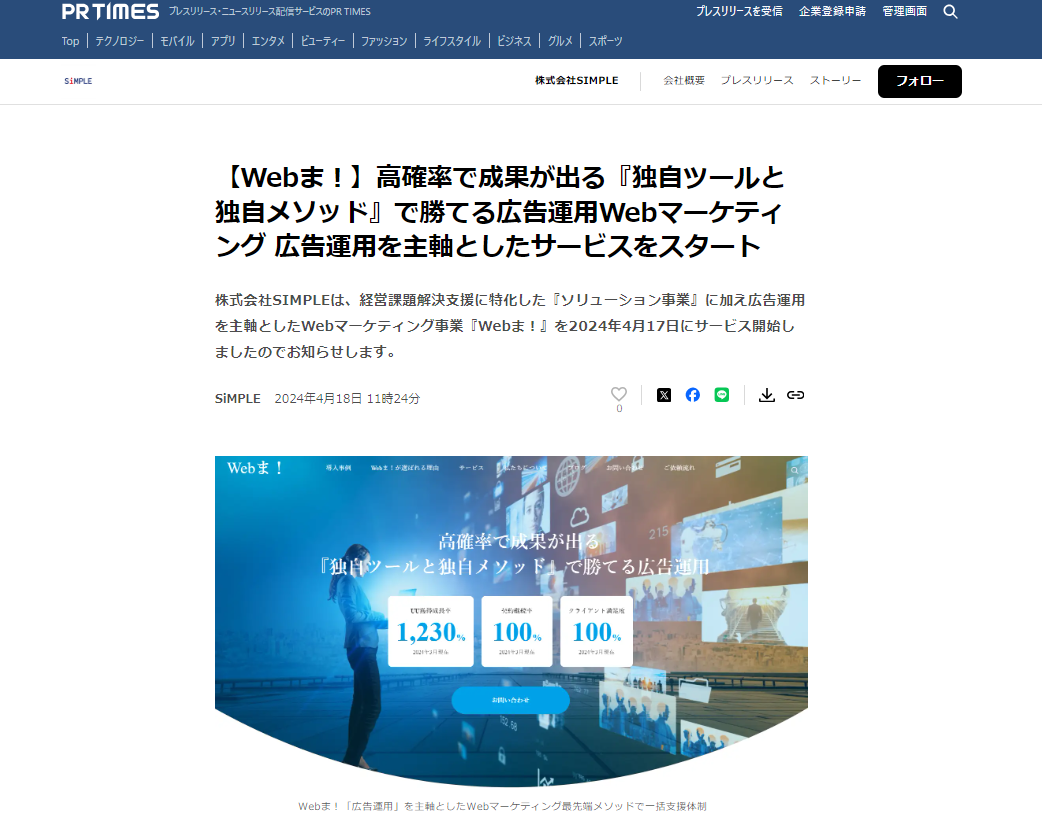Viewport: 1042px width, 814px height.
Task: Open 管理画面 link
Action: [x=904, y=11]
